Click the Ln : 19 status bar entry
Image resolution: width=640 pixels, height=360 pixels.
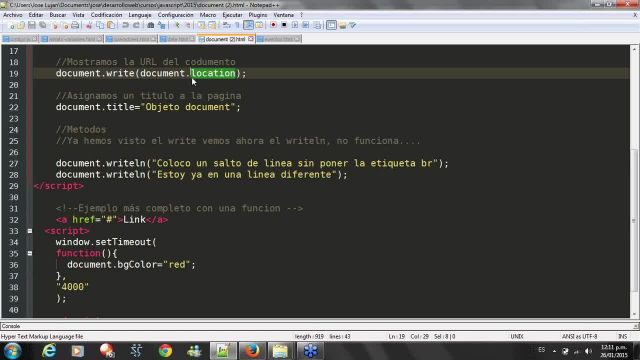pos(396,337)
